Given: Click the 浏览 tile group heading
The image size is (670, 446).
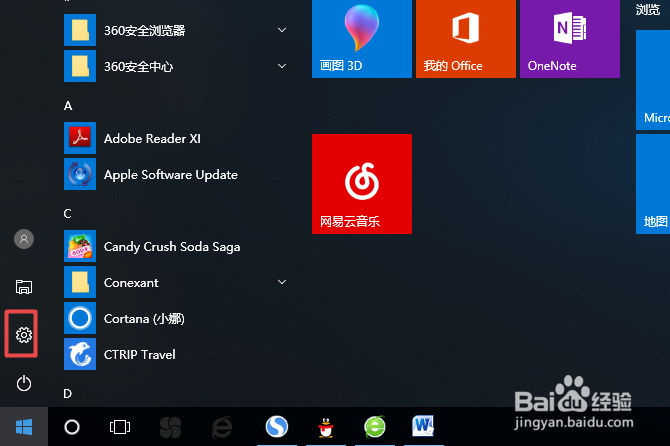Looking at the screenshot, I should [648, 10].
